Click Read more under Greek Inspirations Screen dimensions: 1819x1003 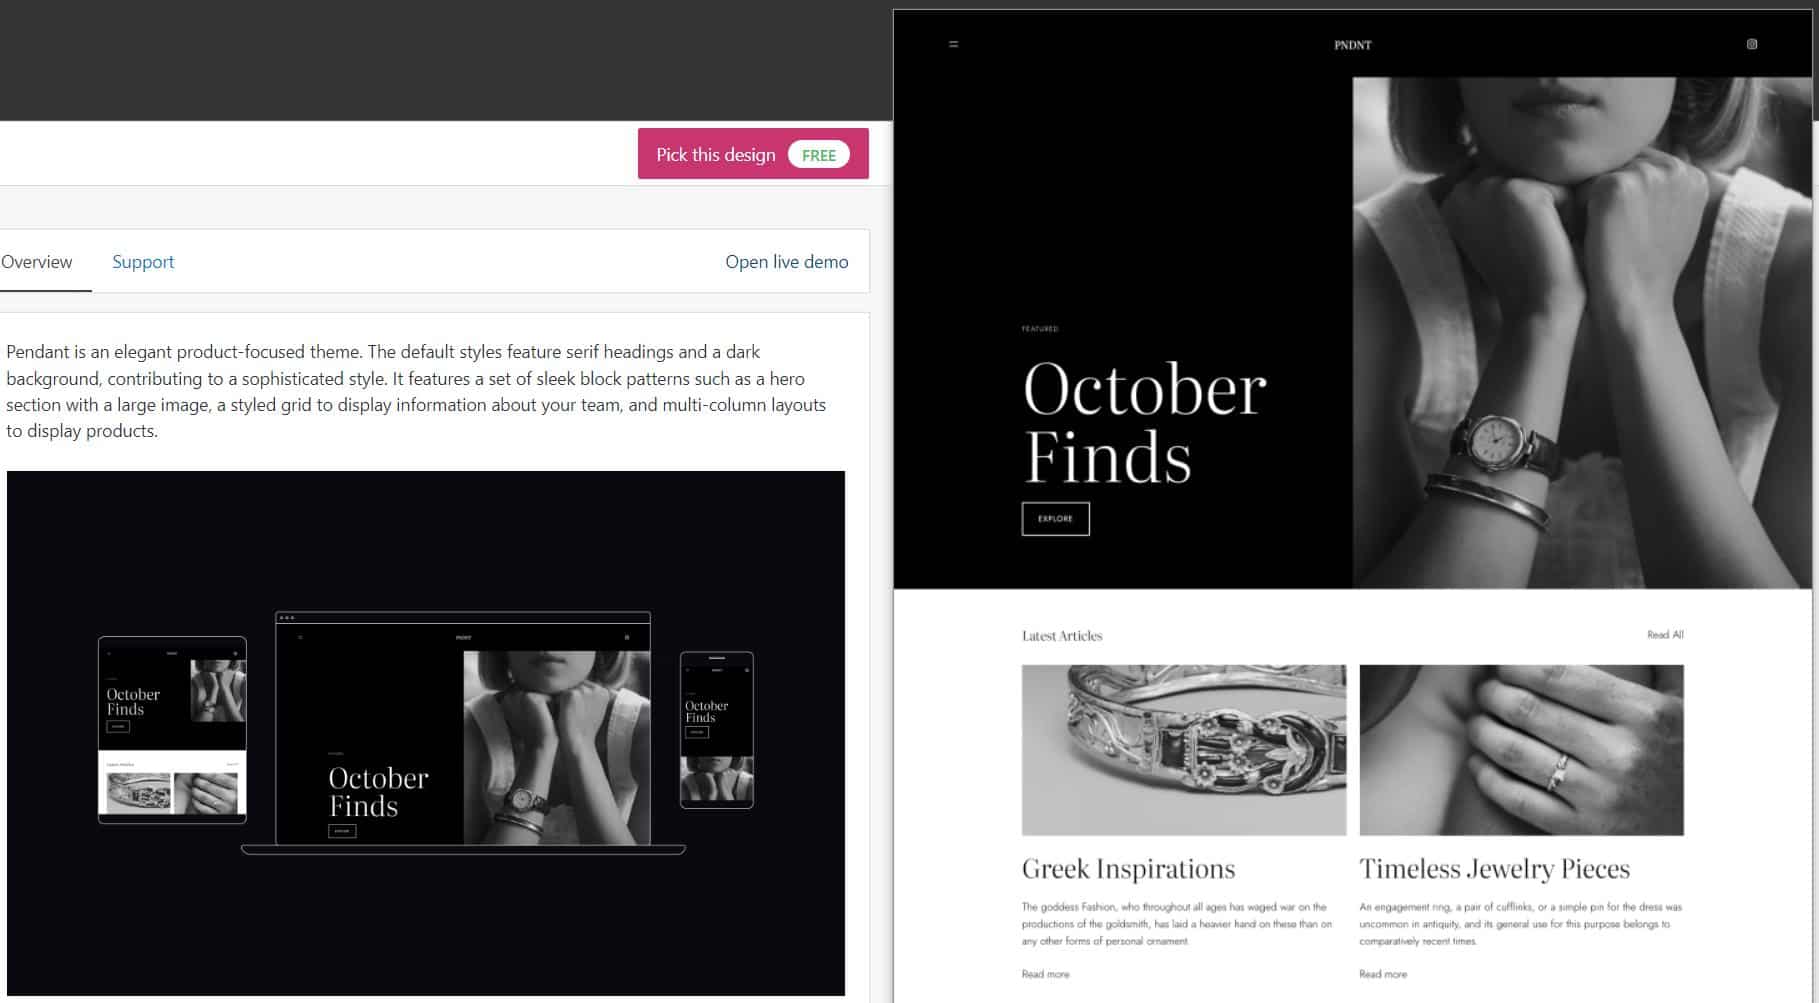click(x=1045, y=974)
